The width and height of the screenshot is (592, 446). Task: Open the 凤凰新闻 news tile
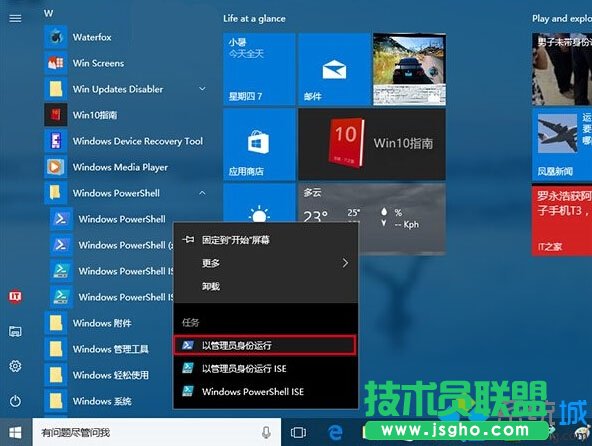coord(562,145)
